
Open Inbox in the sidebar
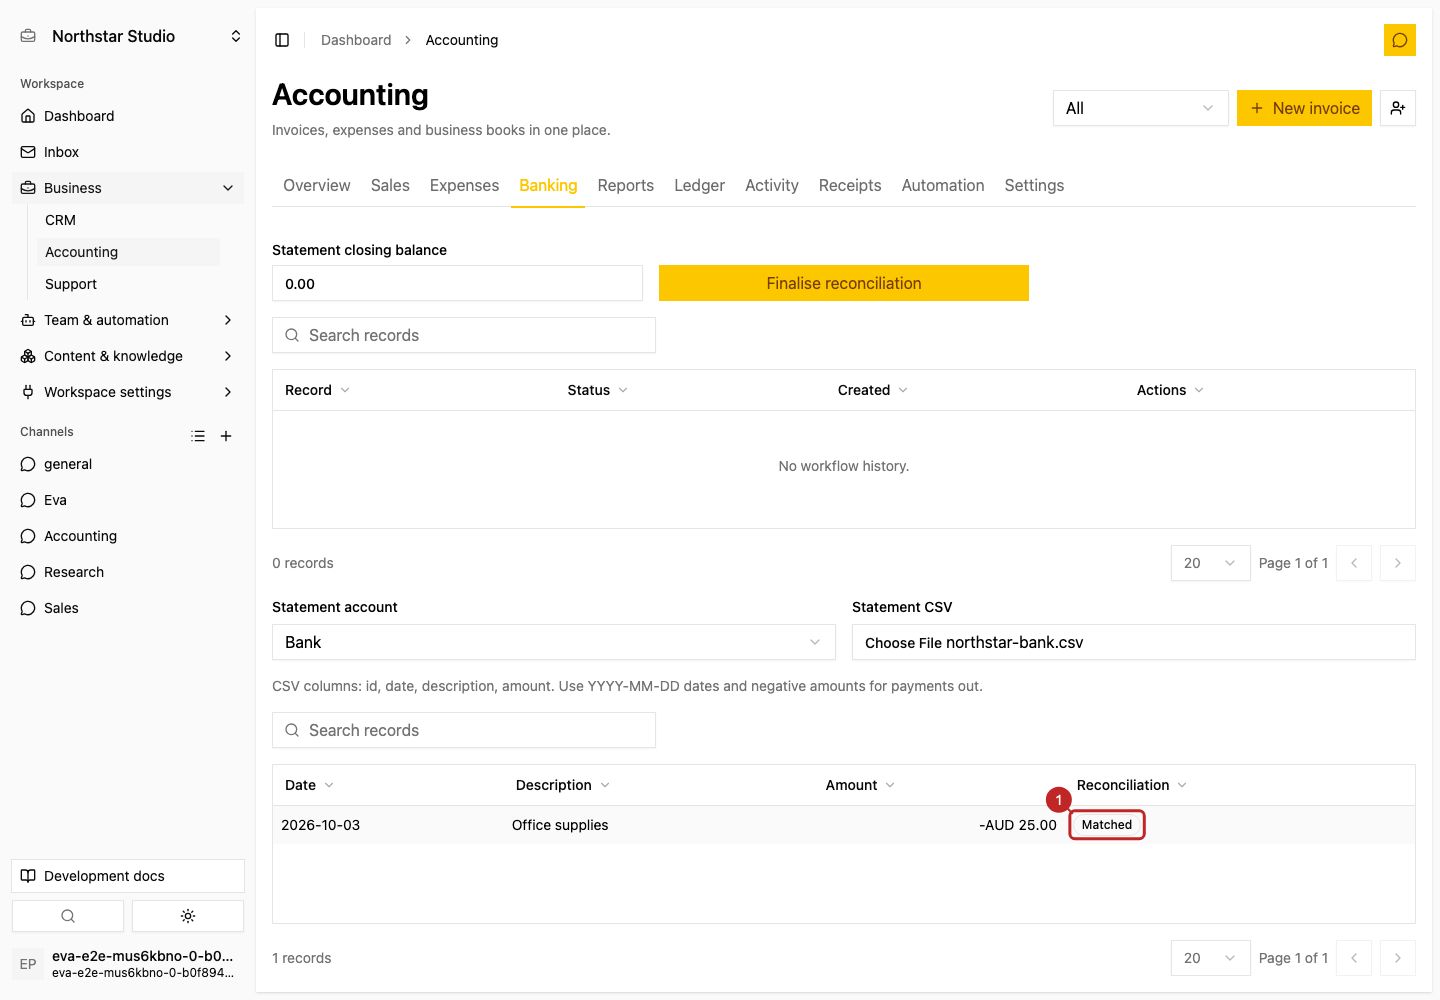[x=128, y=152]
